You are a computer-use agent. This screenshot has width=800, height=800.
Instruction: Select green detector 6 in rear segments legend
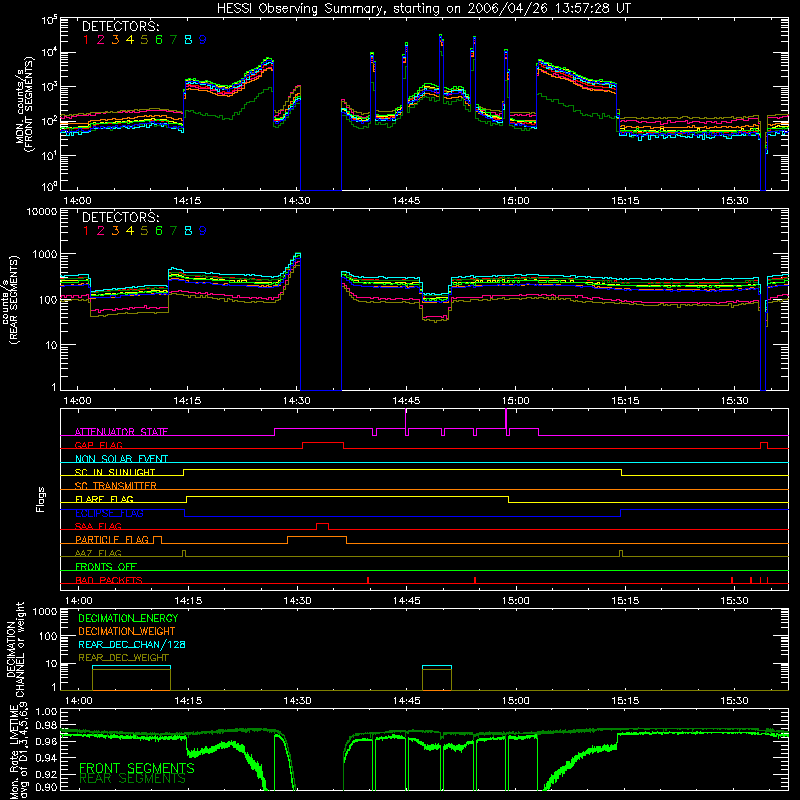point(159,231)
